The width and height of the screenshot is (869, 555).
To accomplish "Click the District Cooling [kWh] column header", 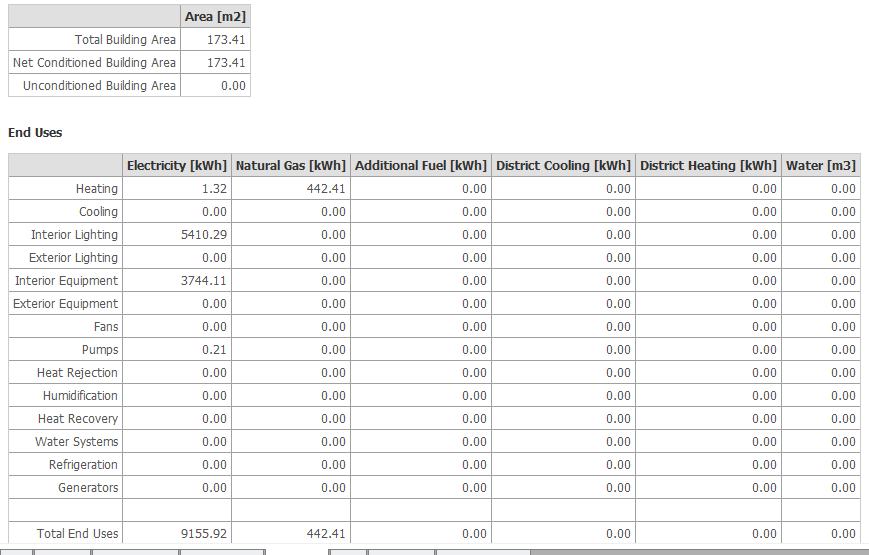I will point(563,166).
